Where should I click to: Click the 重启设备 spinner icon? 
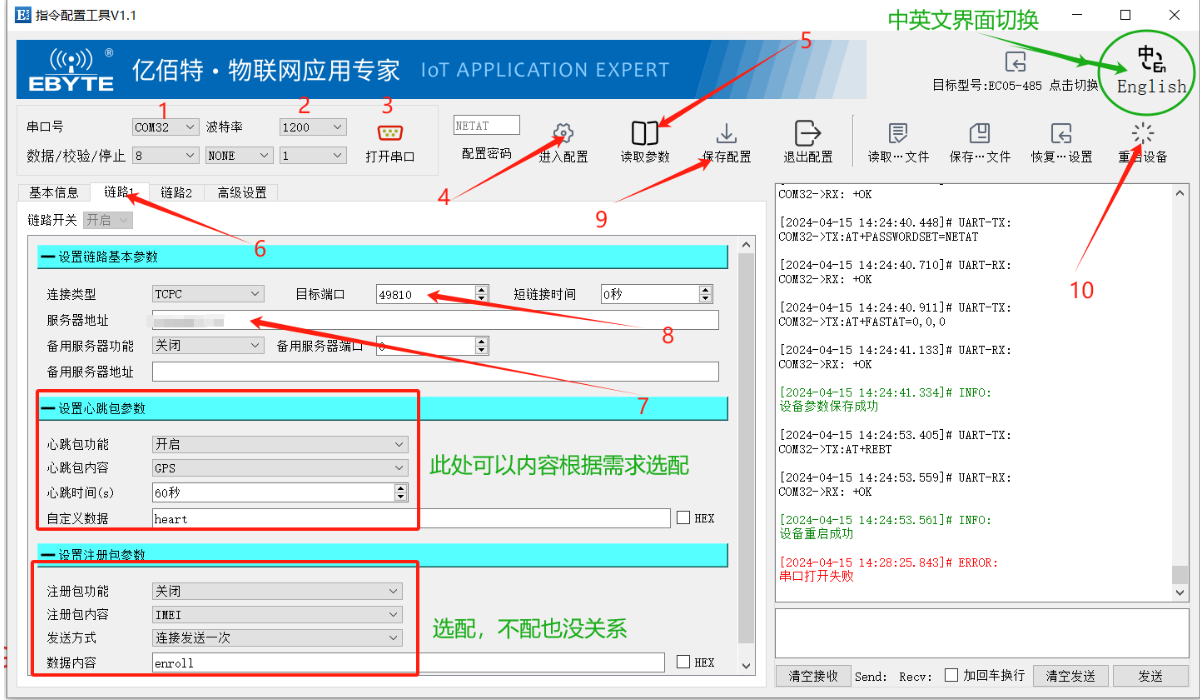[x=1143, y=133]
